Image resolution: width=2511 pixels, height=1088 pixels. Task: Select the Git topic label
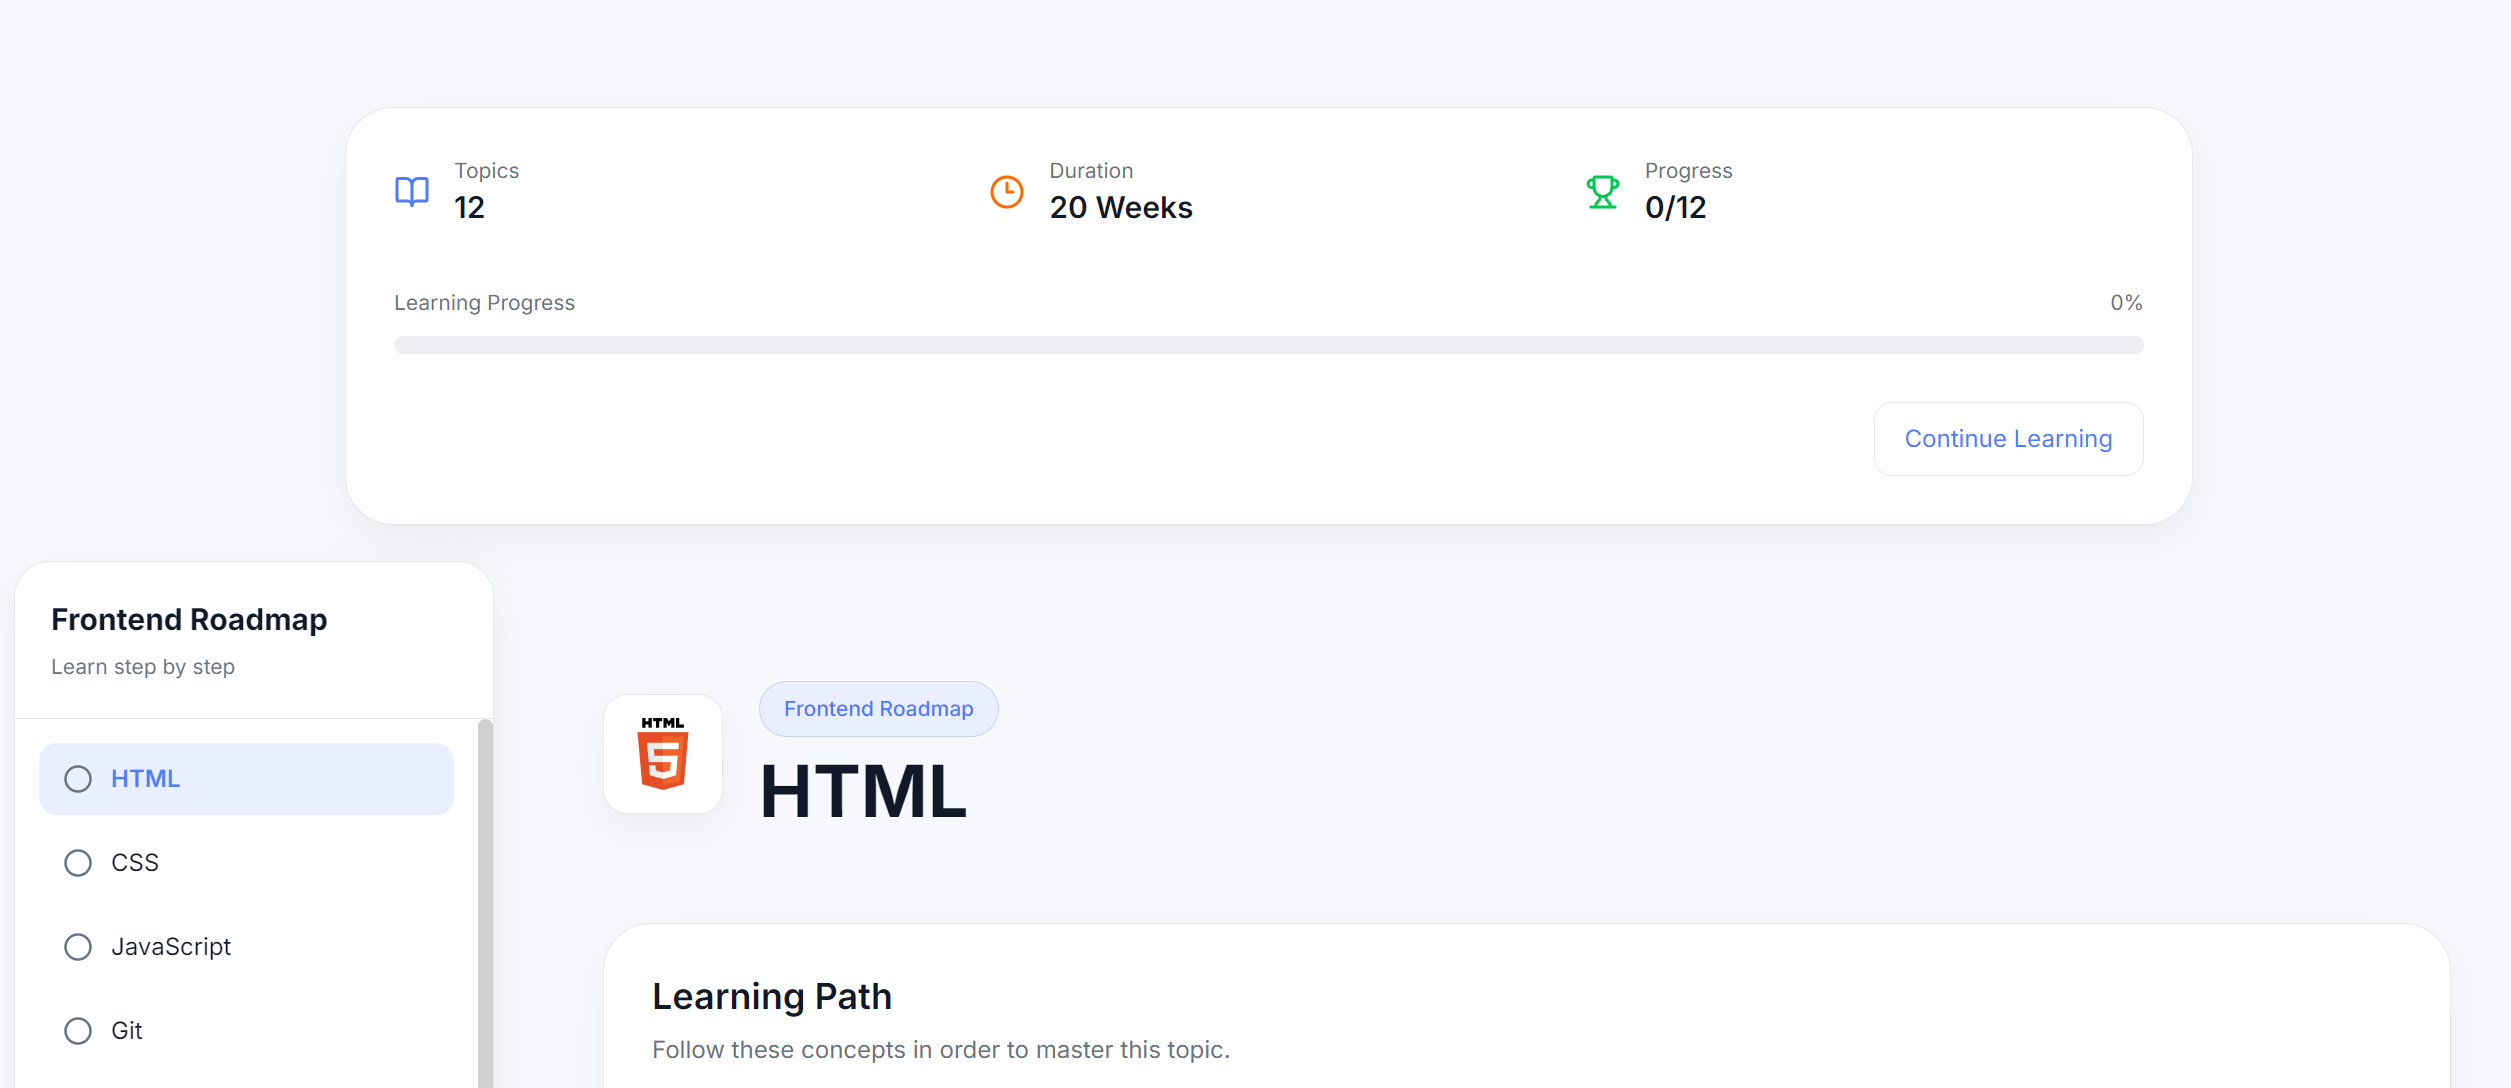coord(127,1031)
